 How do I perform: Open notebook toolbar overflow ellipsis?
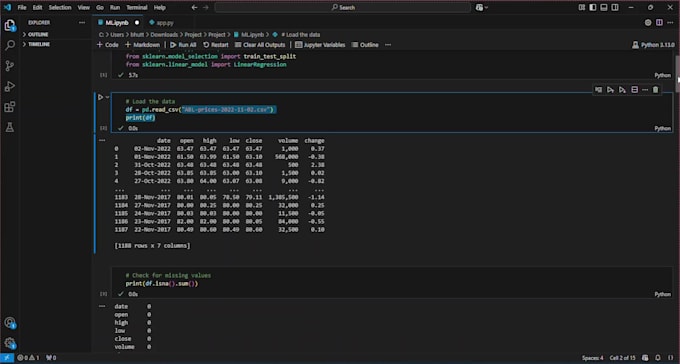click(388, 45)
